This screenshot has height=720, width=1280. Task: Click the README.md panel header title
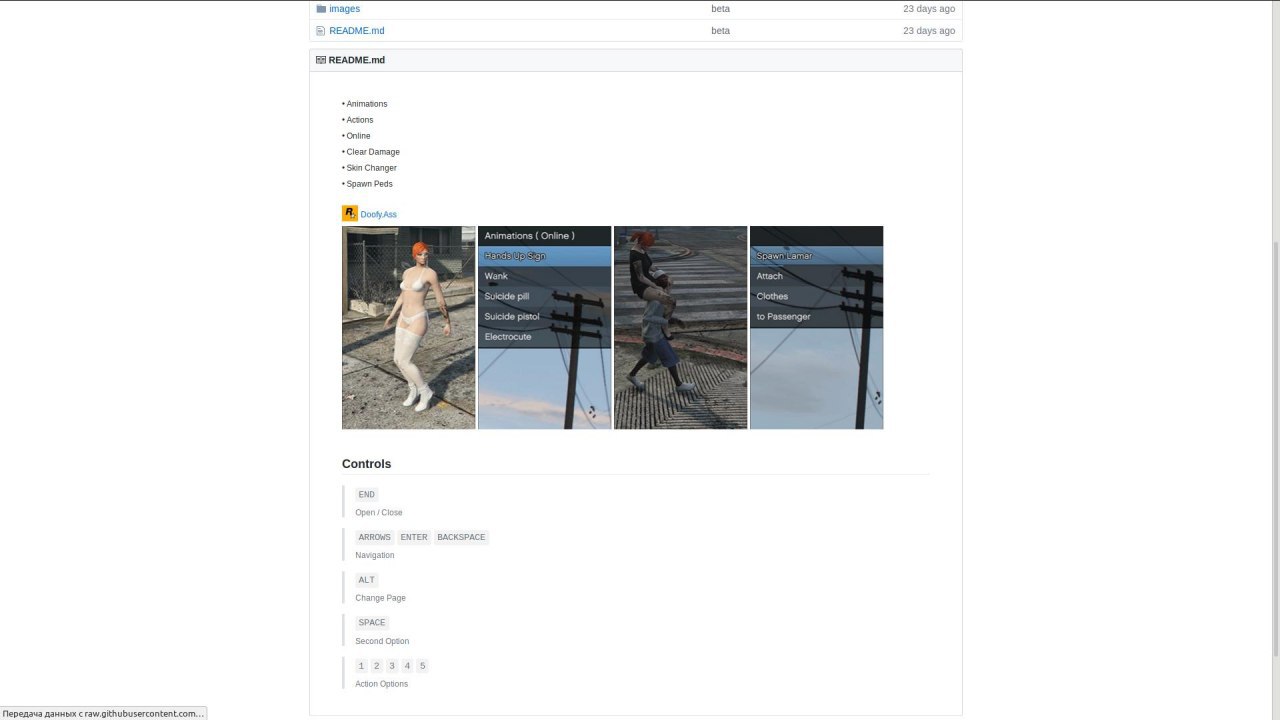point(357,60)
